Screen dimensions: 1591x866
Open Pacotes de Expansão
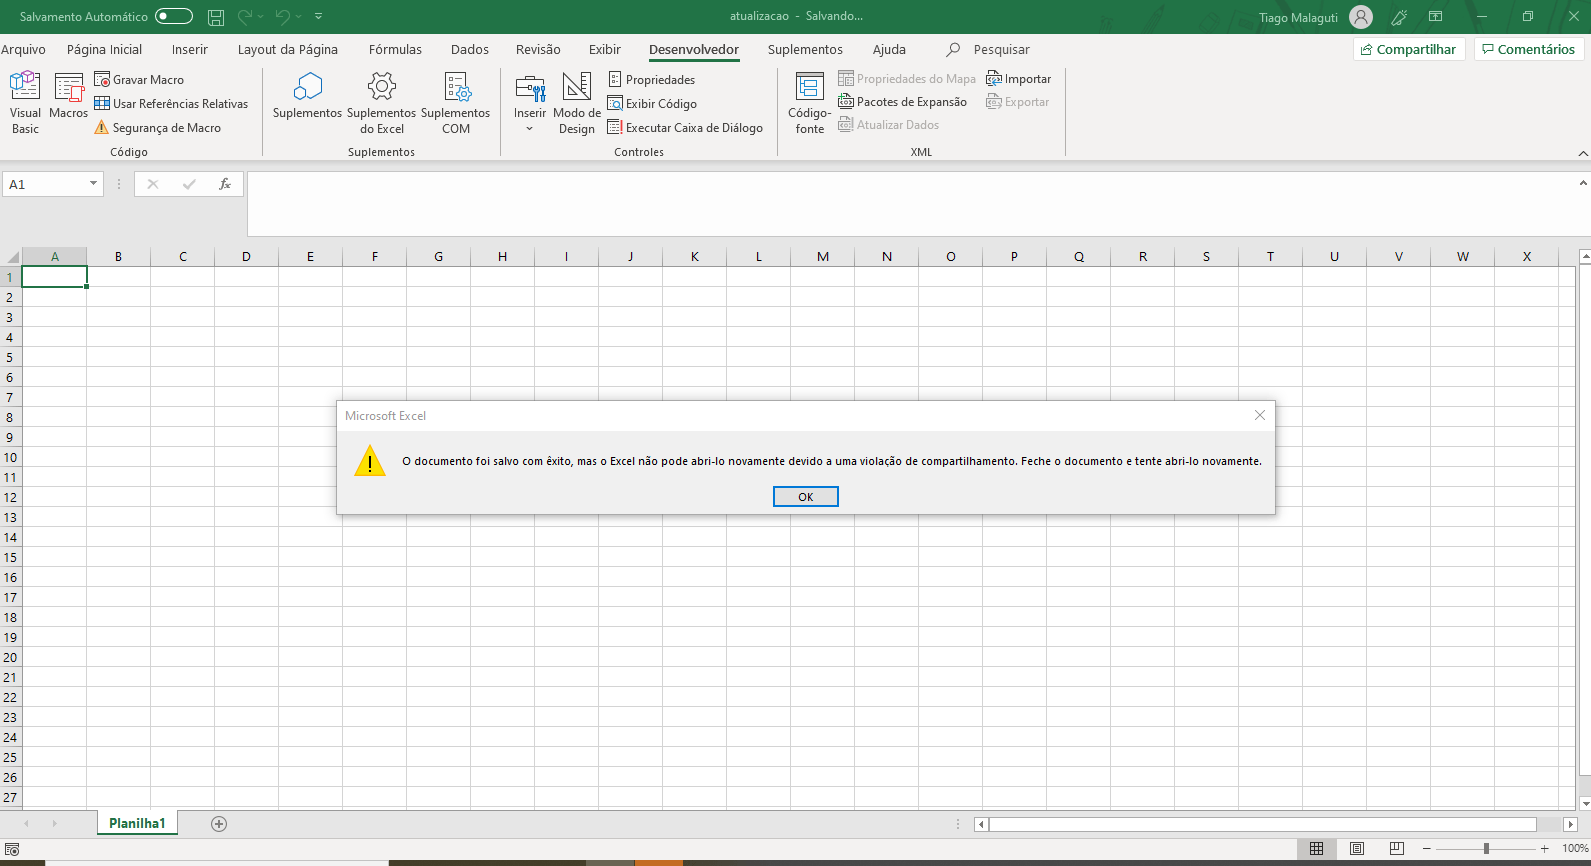coord(903,101)
